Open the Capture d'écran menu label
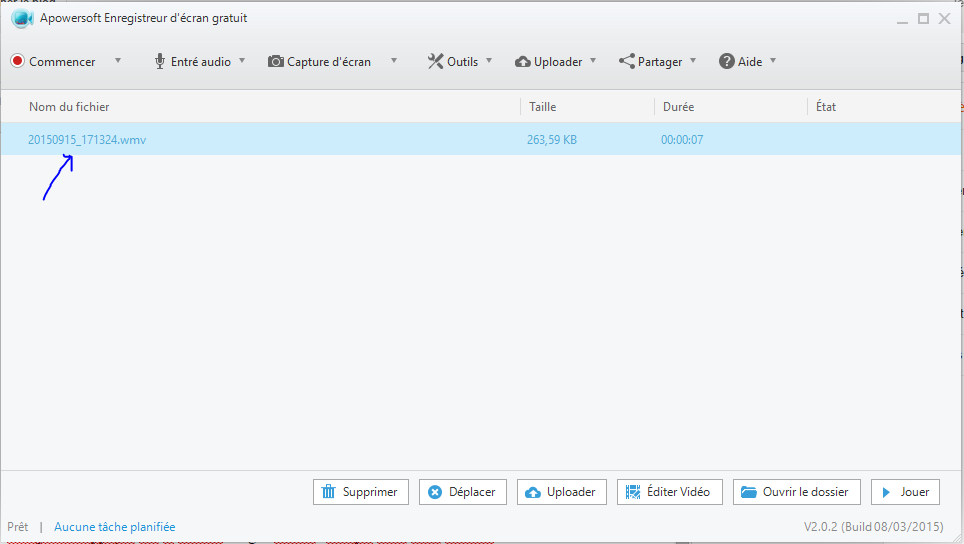 point(329,61)
